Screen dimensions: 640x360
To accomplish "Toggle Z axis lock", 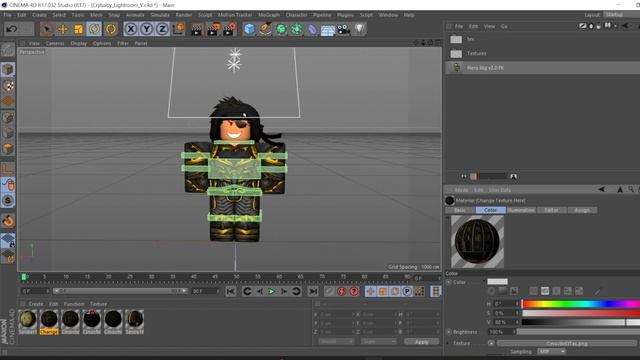I will tap(162, 29).
